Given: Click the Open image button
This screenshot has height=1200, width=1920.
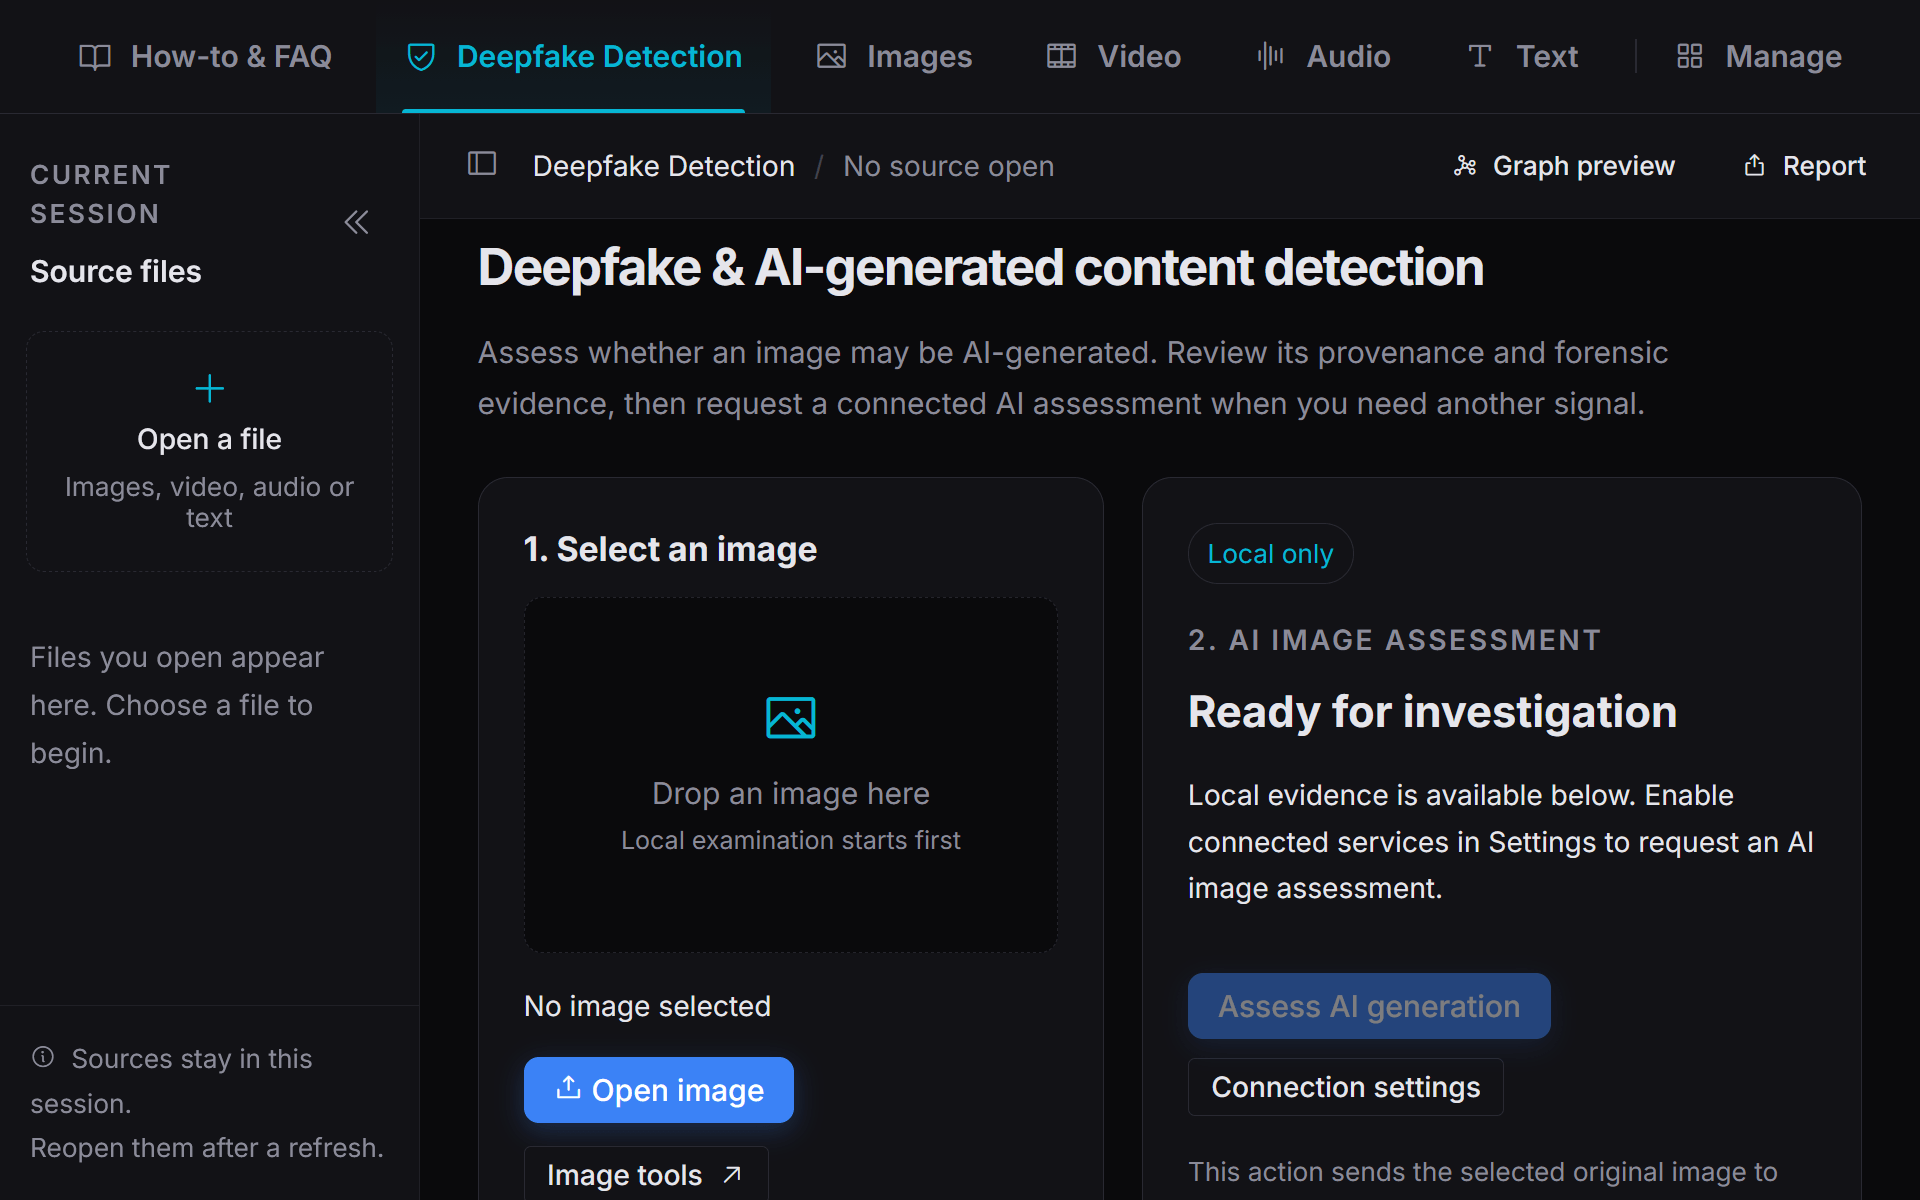Looking at the screenshot, I should click(659, 1090).
